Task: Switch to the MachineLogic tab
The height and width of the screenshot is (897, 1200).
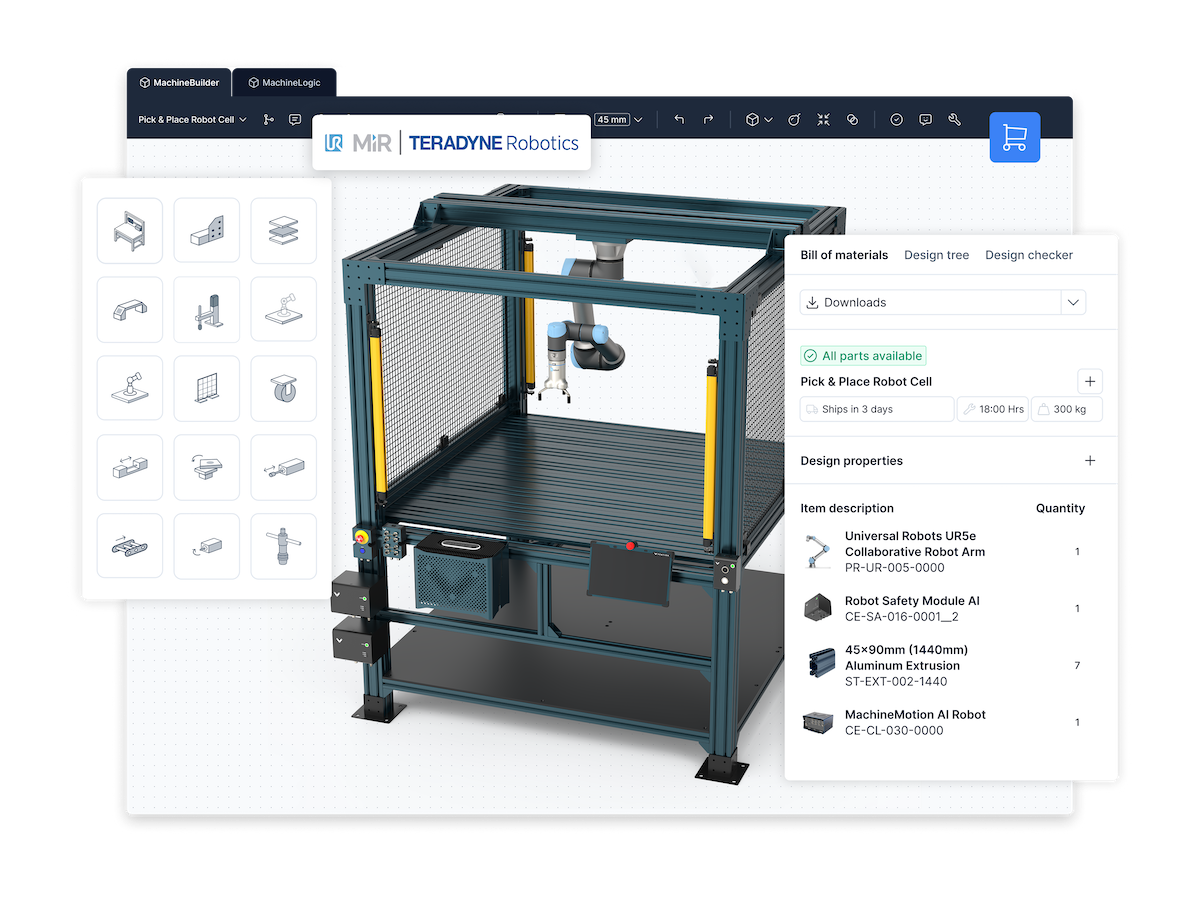Action: pyautogui.click(x=284, y=83)
